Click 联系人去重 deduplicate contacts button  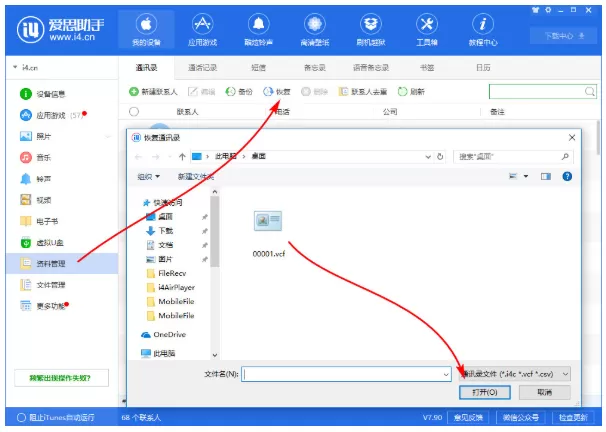click(363, 92)
